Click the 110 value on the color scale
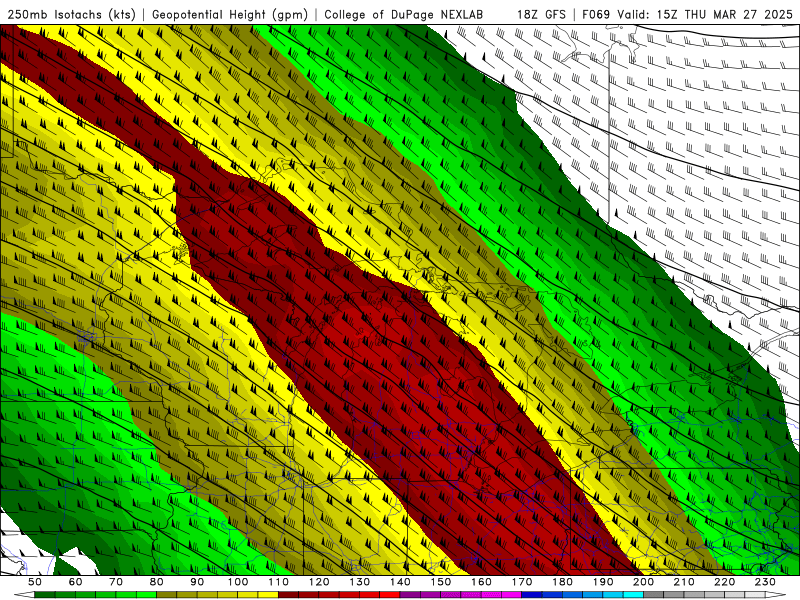The width and height of the screenshot is (800, 600). 279,582
